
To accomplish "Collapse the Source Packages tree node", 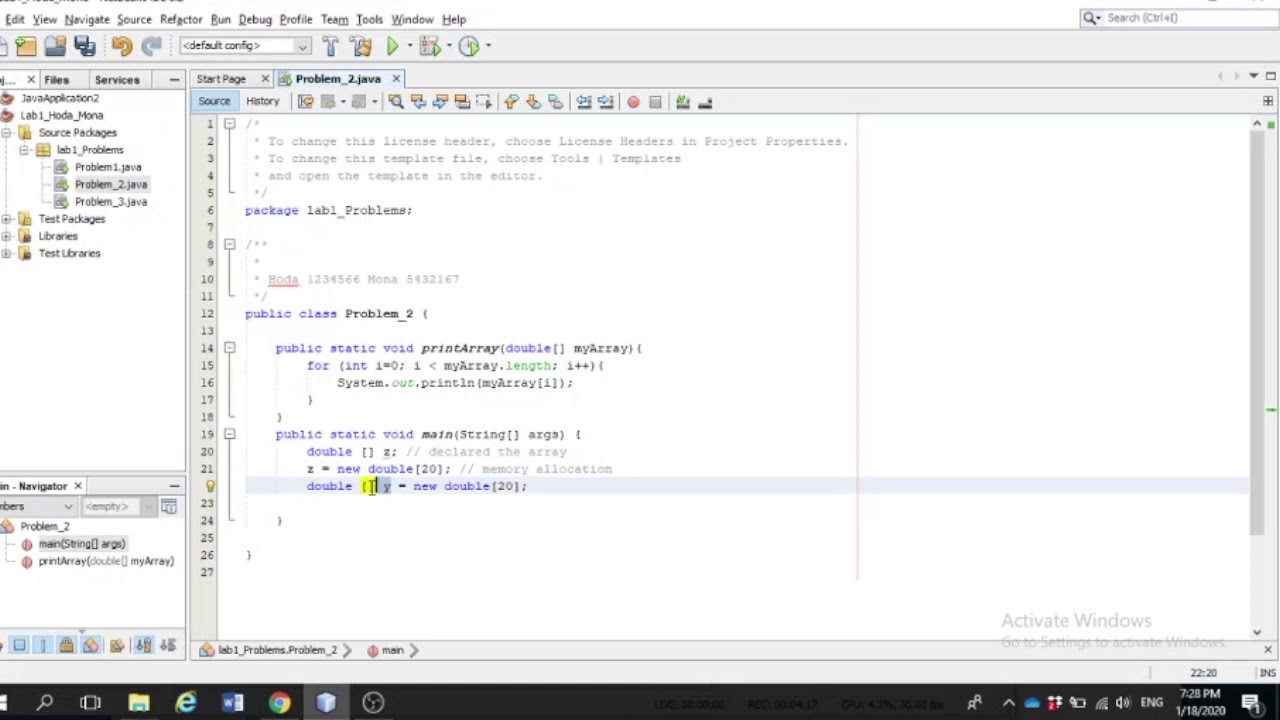I will click(x=7, y=133).
